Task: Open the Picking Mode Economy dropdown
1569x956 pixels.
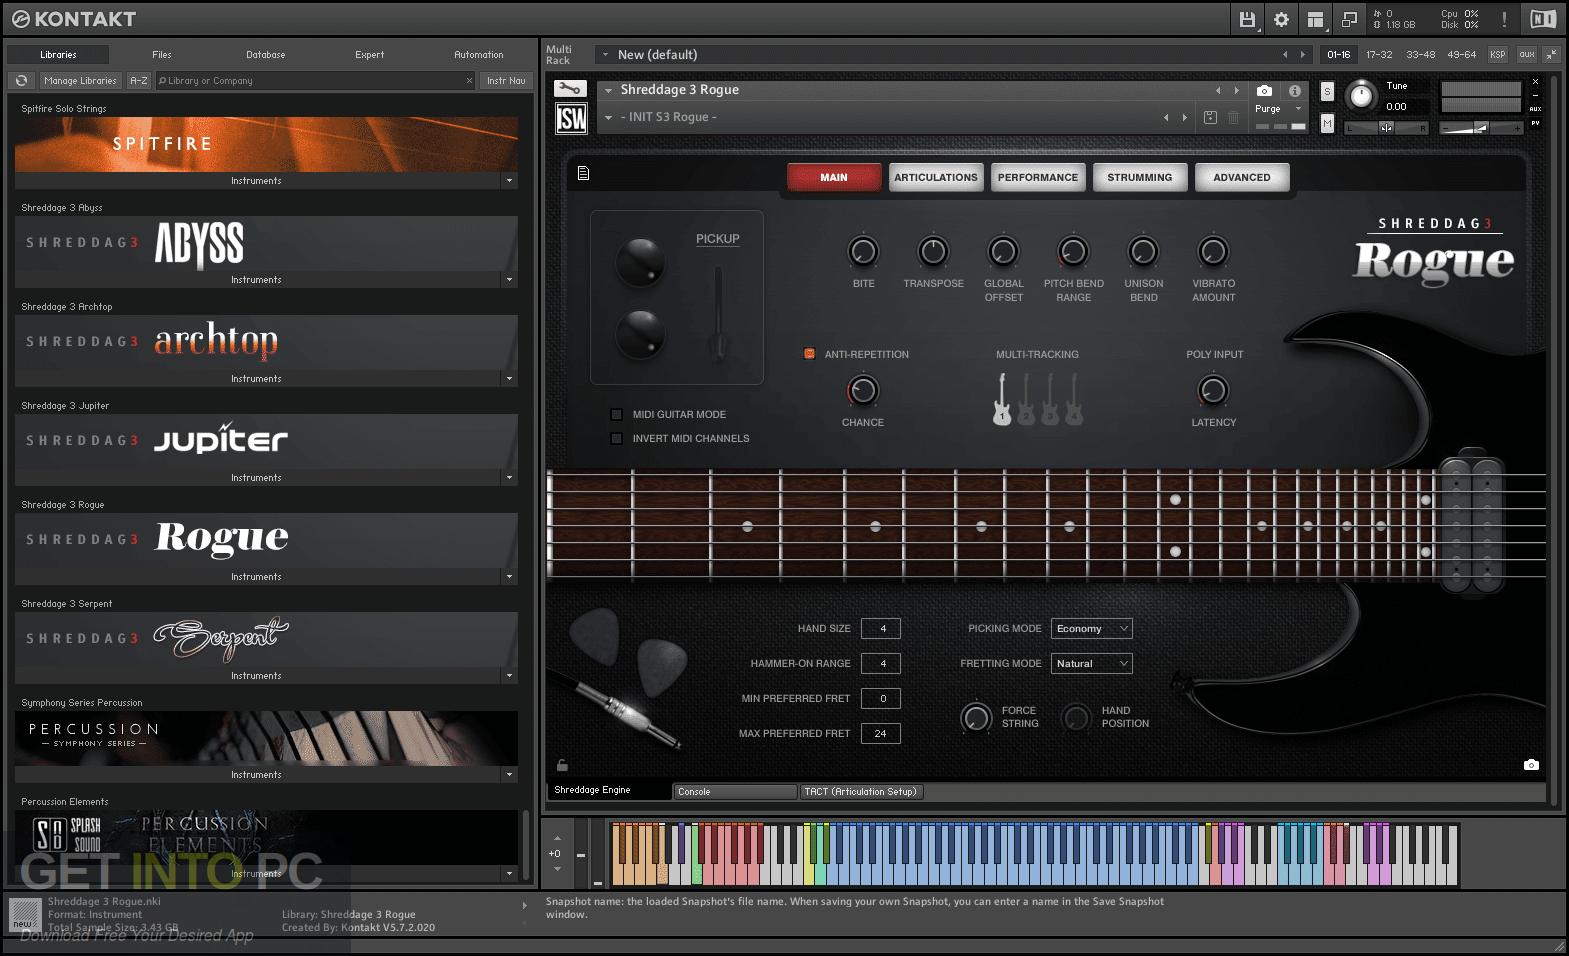Action: tap(1091, 628)
